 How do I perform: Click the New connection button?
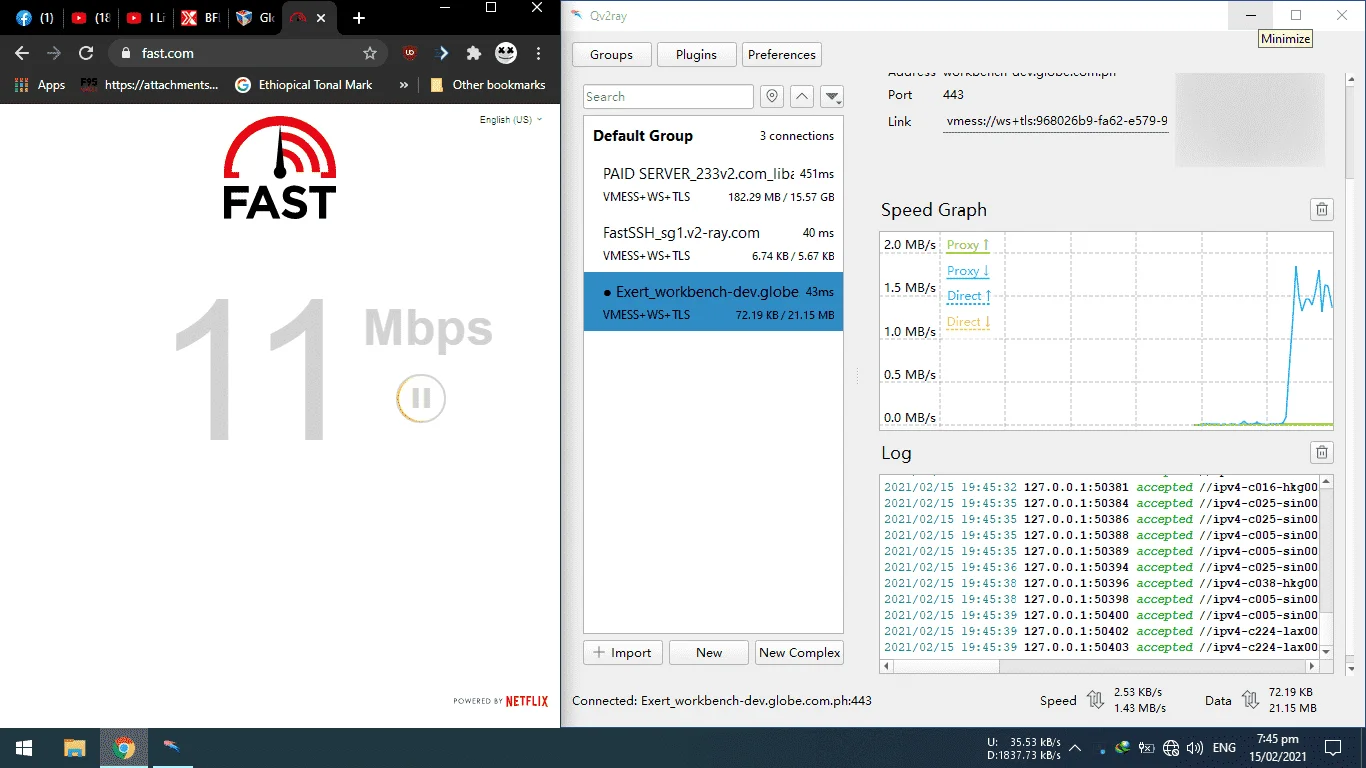click(x=709, y=652)
